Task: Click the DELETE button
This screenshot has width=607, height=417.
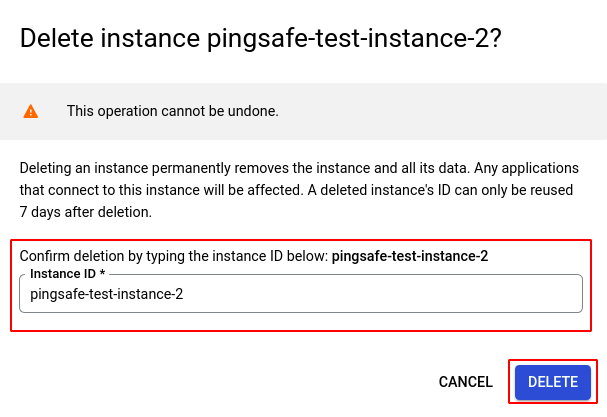Action: (553, 382)
